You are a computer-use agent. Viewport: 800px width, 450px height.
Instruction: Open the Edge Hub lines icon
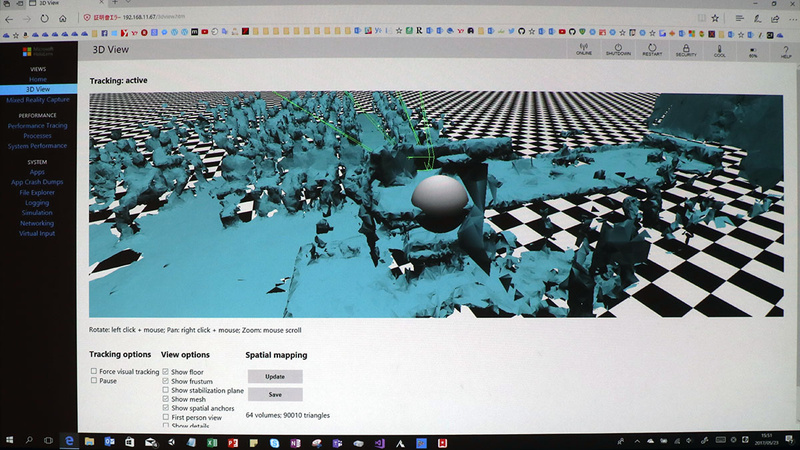[739, 18]
